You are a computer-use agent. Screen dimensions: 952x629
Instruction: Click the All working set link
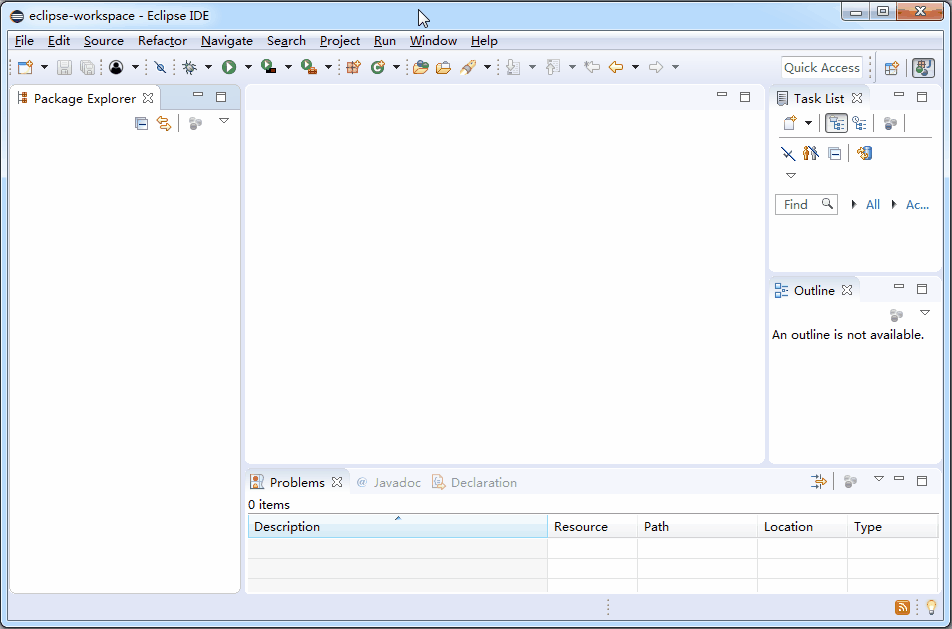[873, 205]
